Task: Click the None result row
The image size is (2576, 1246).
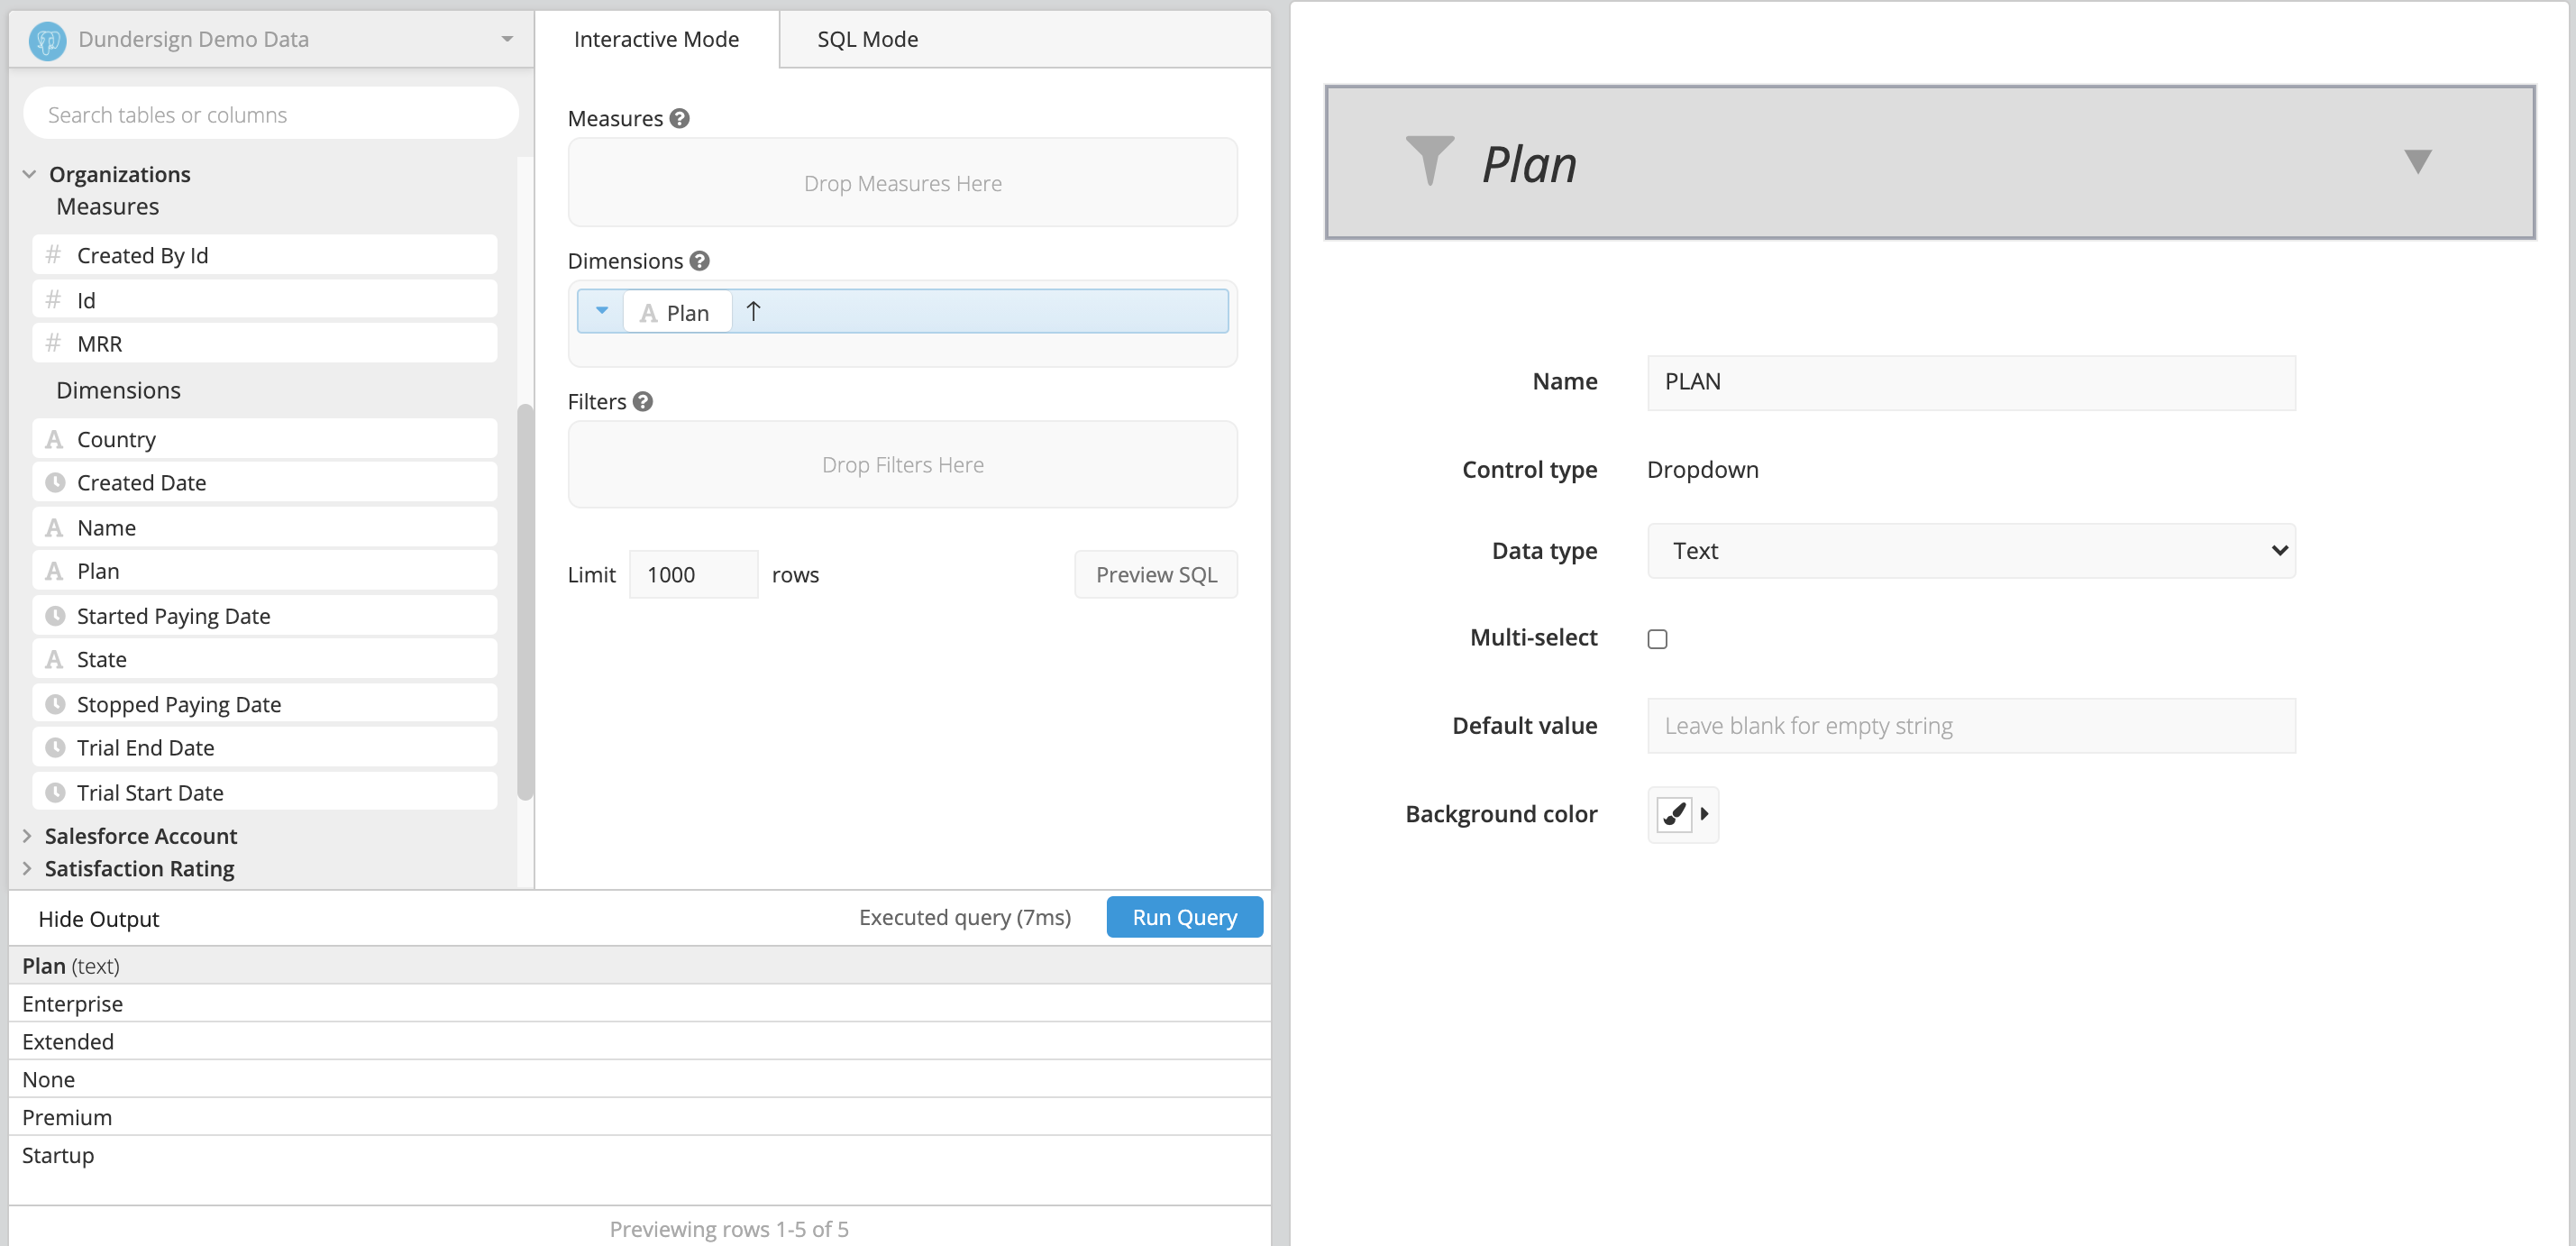Action: tap(640, 1079)
